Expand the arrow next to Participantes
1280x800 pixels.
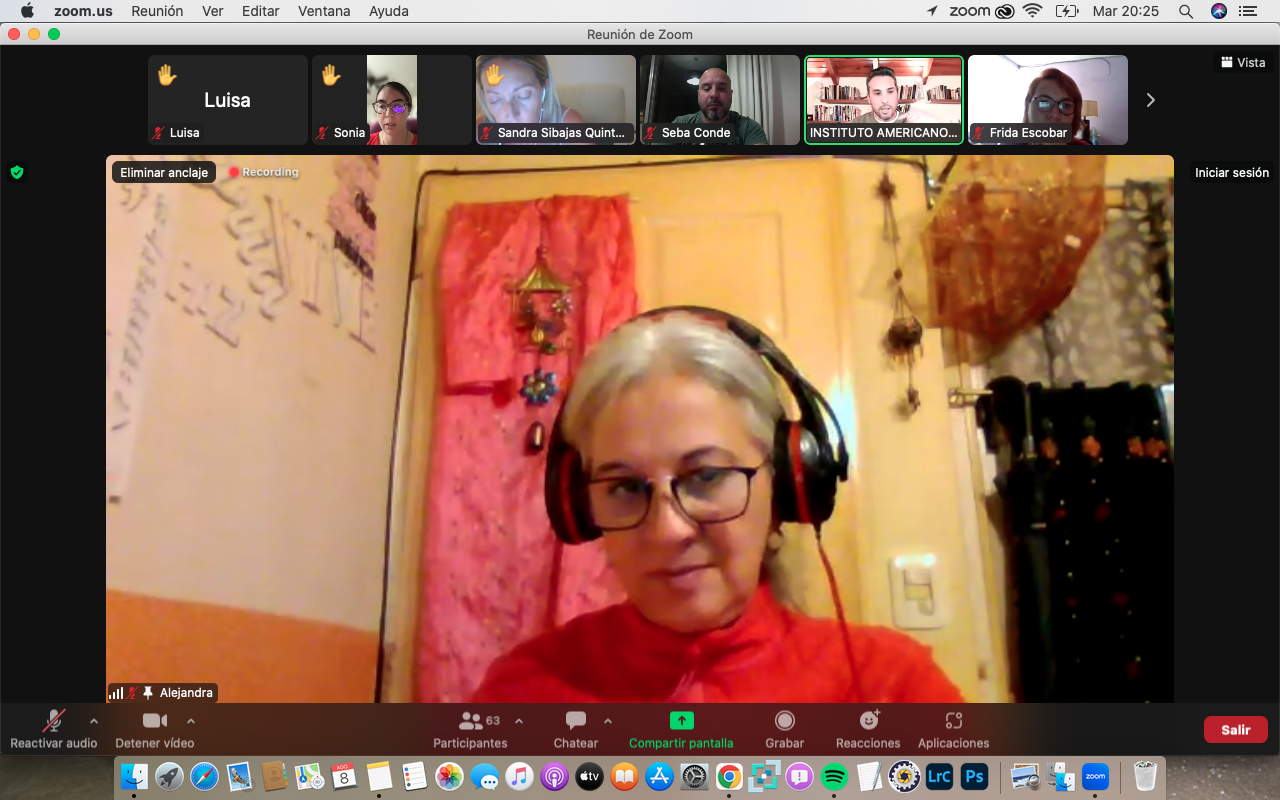point(519,721)
